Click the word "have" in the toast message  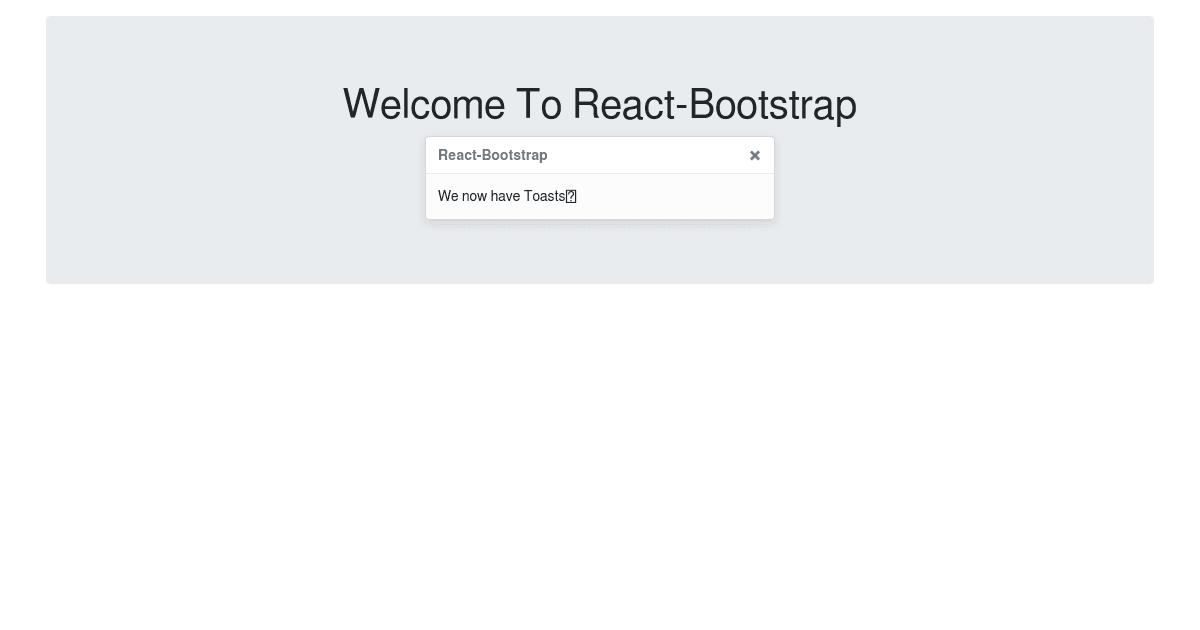click(505, 196)
